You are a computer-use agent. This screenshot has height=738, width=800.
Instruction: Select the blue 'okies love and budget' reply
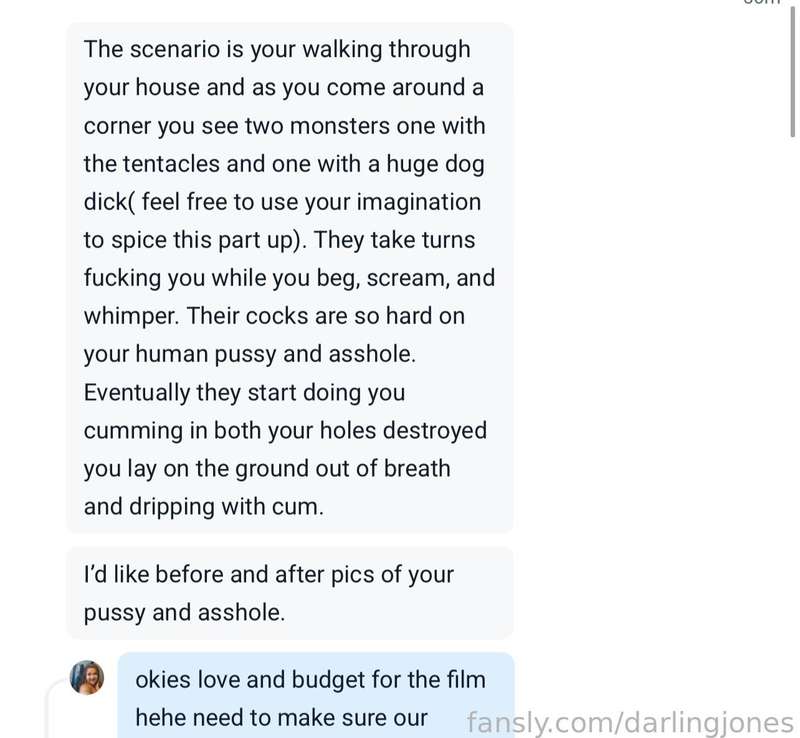(316, 695)
